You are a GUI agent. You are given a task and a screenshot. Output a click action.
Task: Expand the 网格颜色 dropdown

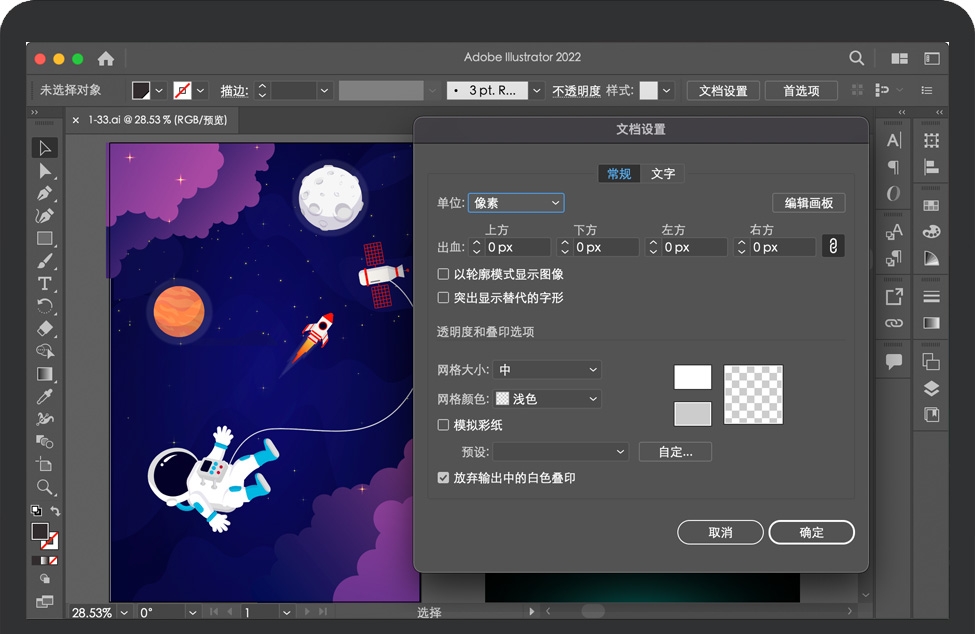(547, 399)
